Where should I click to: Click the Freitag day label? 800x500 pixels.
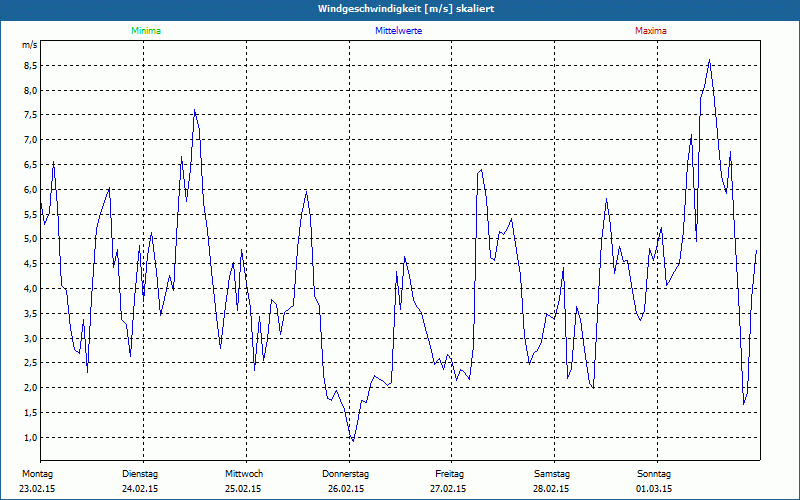pos(449,474)
